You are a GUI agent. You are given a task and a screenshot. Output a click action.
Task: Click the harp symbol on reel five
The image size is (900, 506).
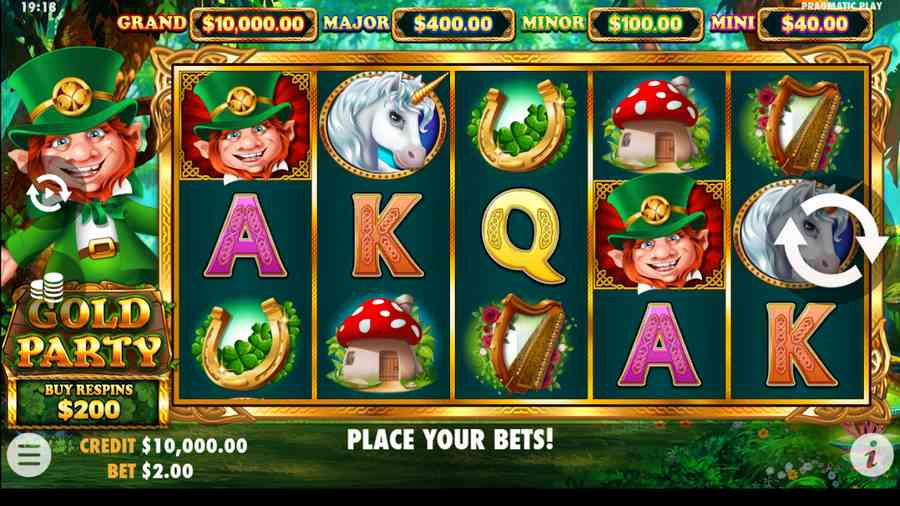[798, 124]
